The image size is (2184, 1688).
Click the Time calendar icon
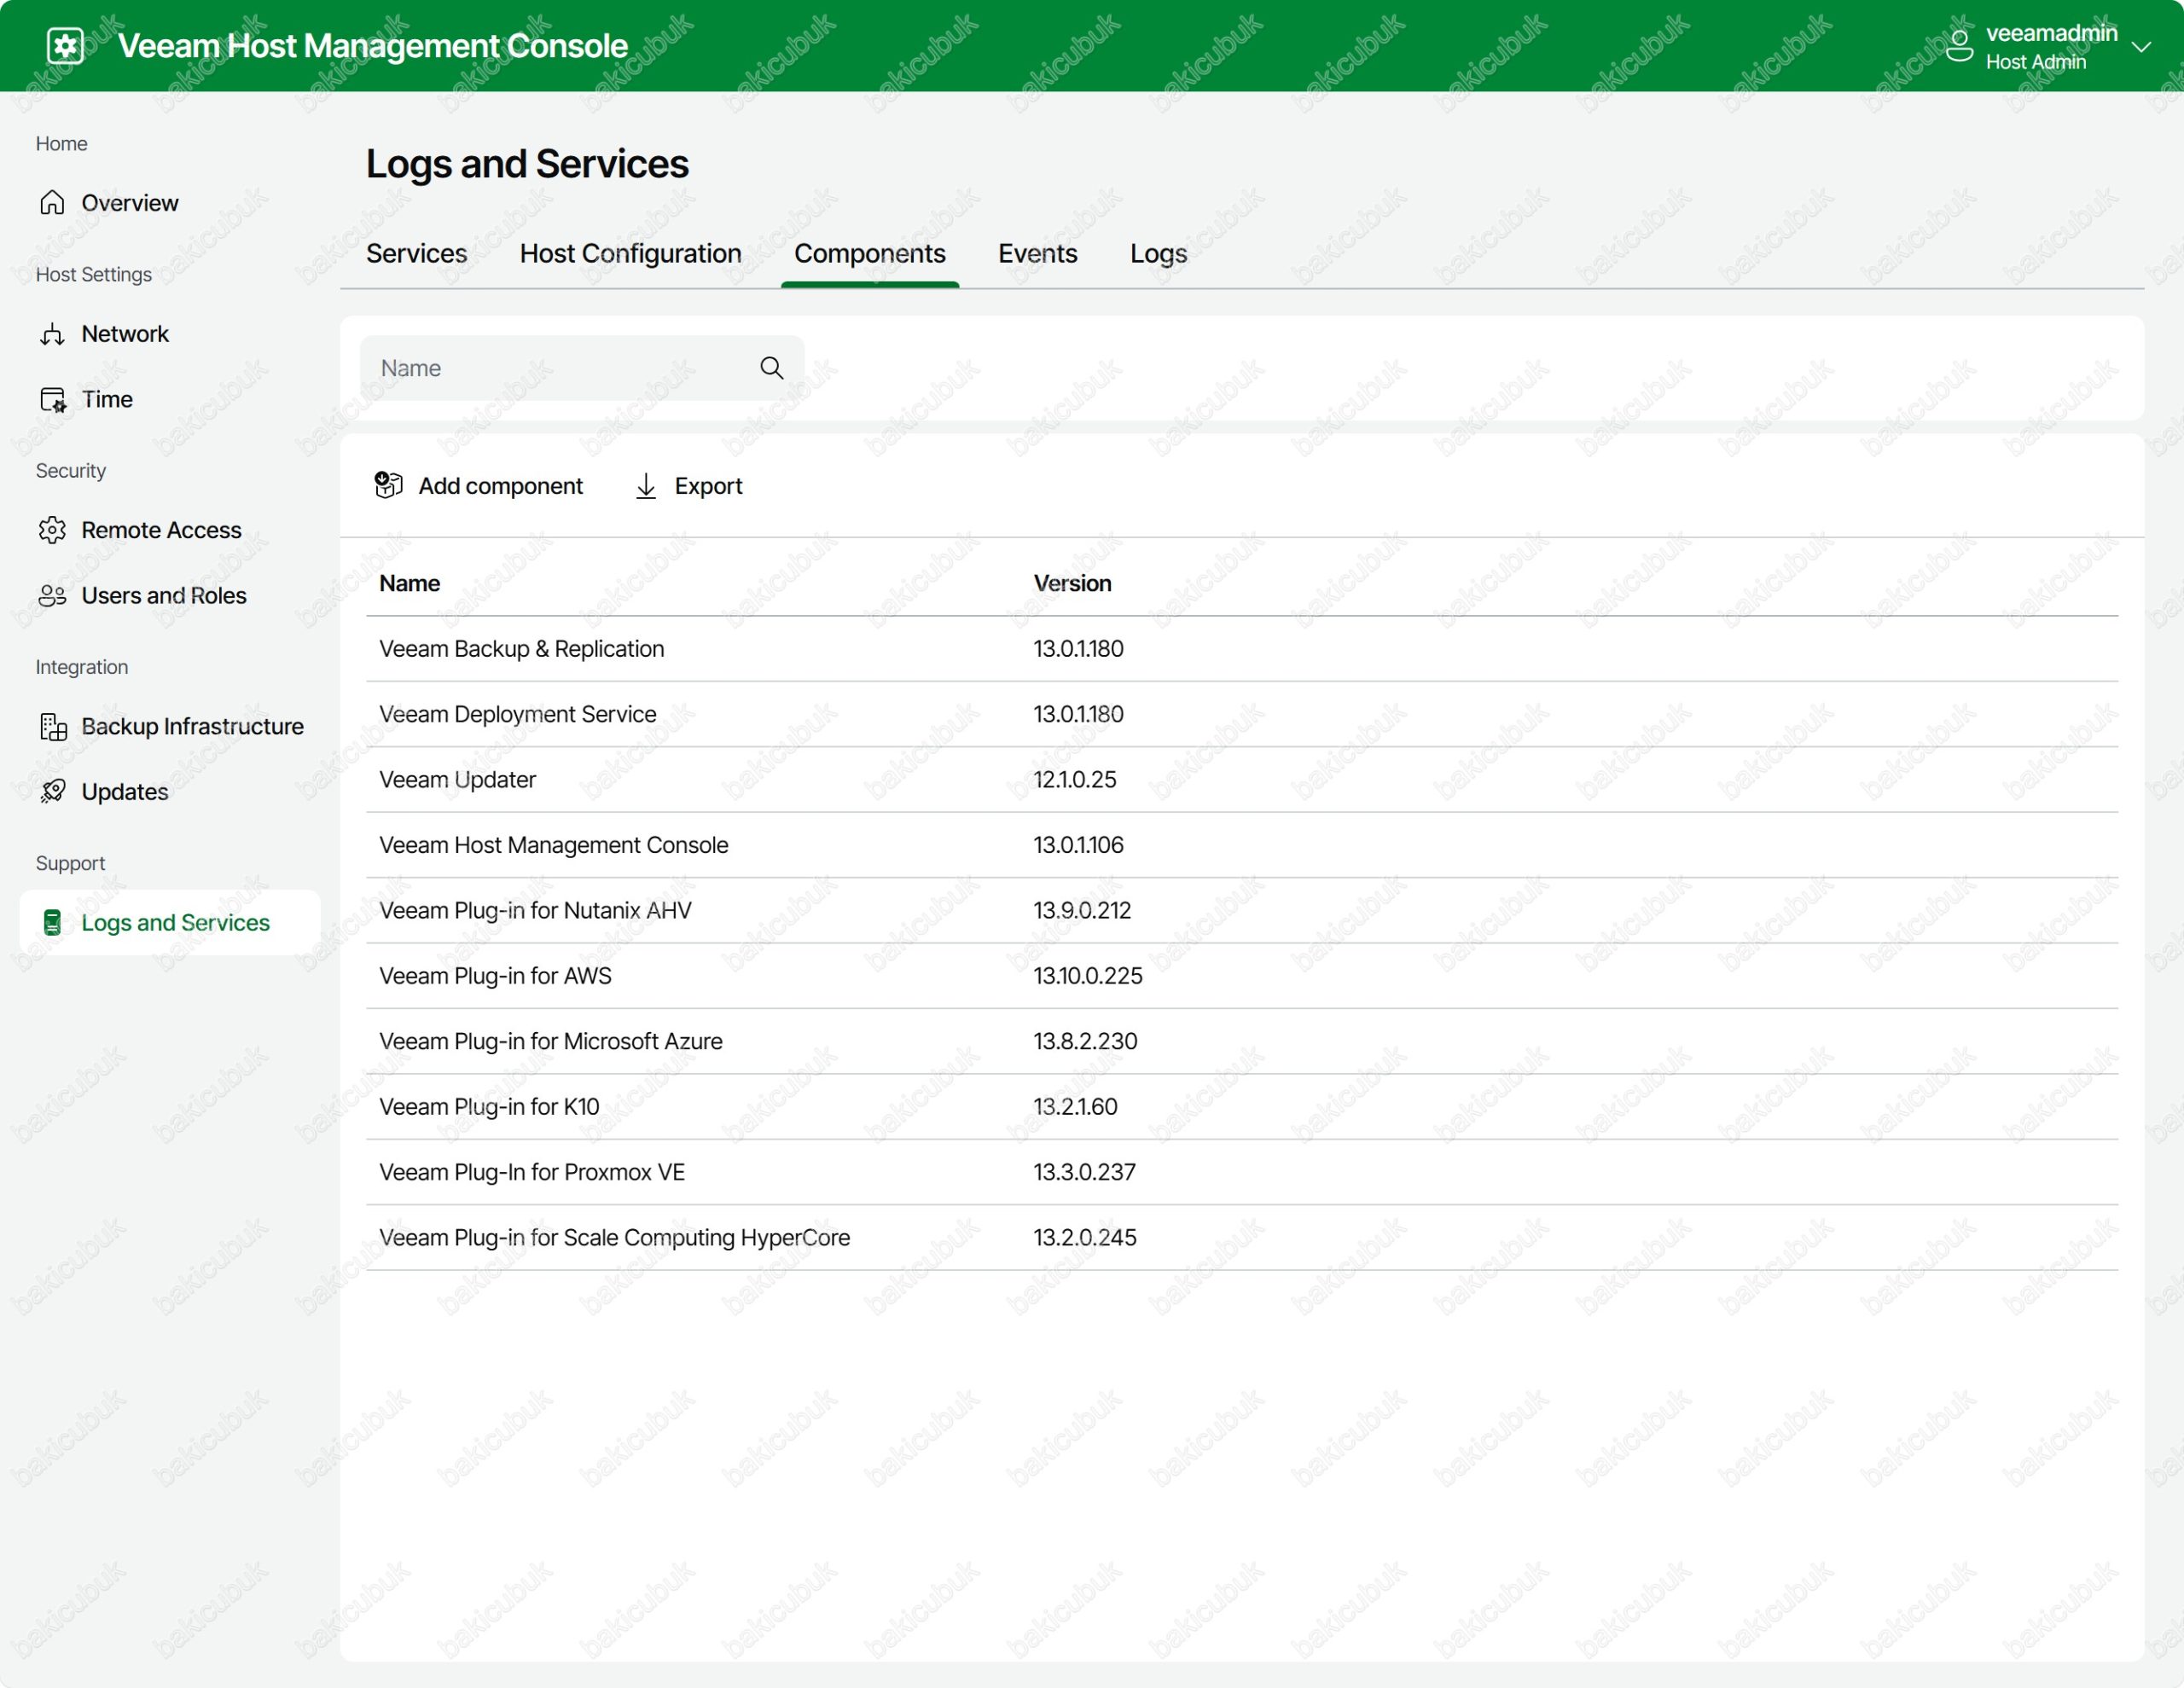(52, 400)
